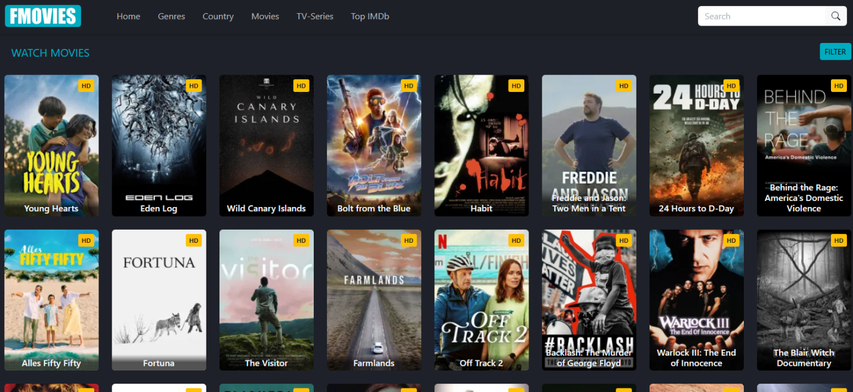
Task: Click the HD badge on The Blair Witch Documentary
Action: click(x=839, y=240)
